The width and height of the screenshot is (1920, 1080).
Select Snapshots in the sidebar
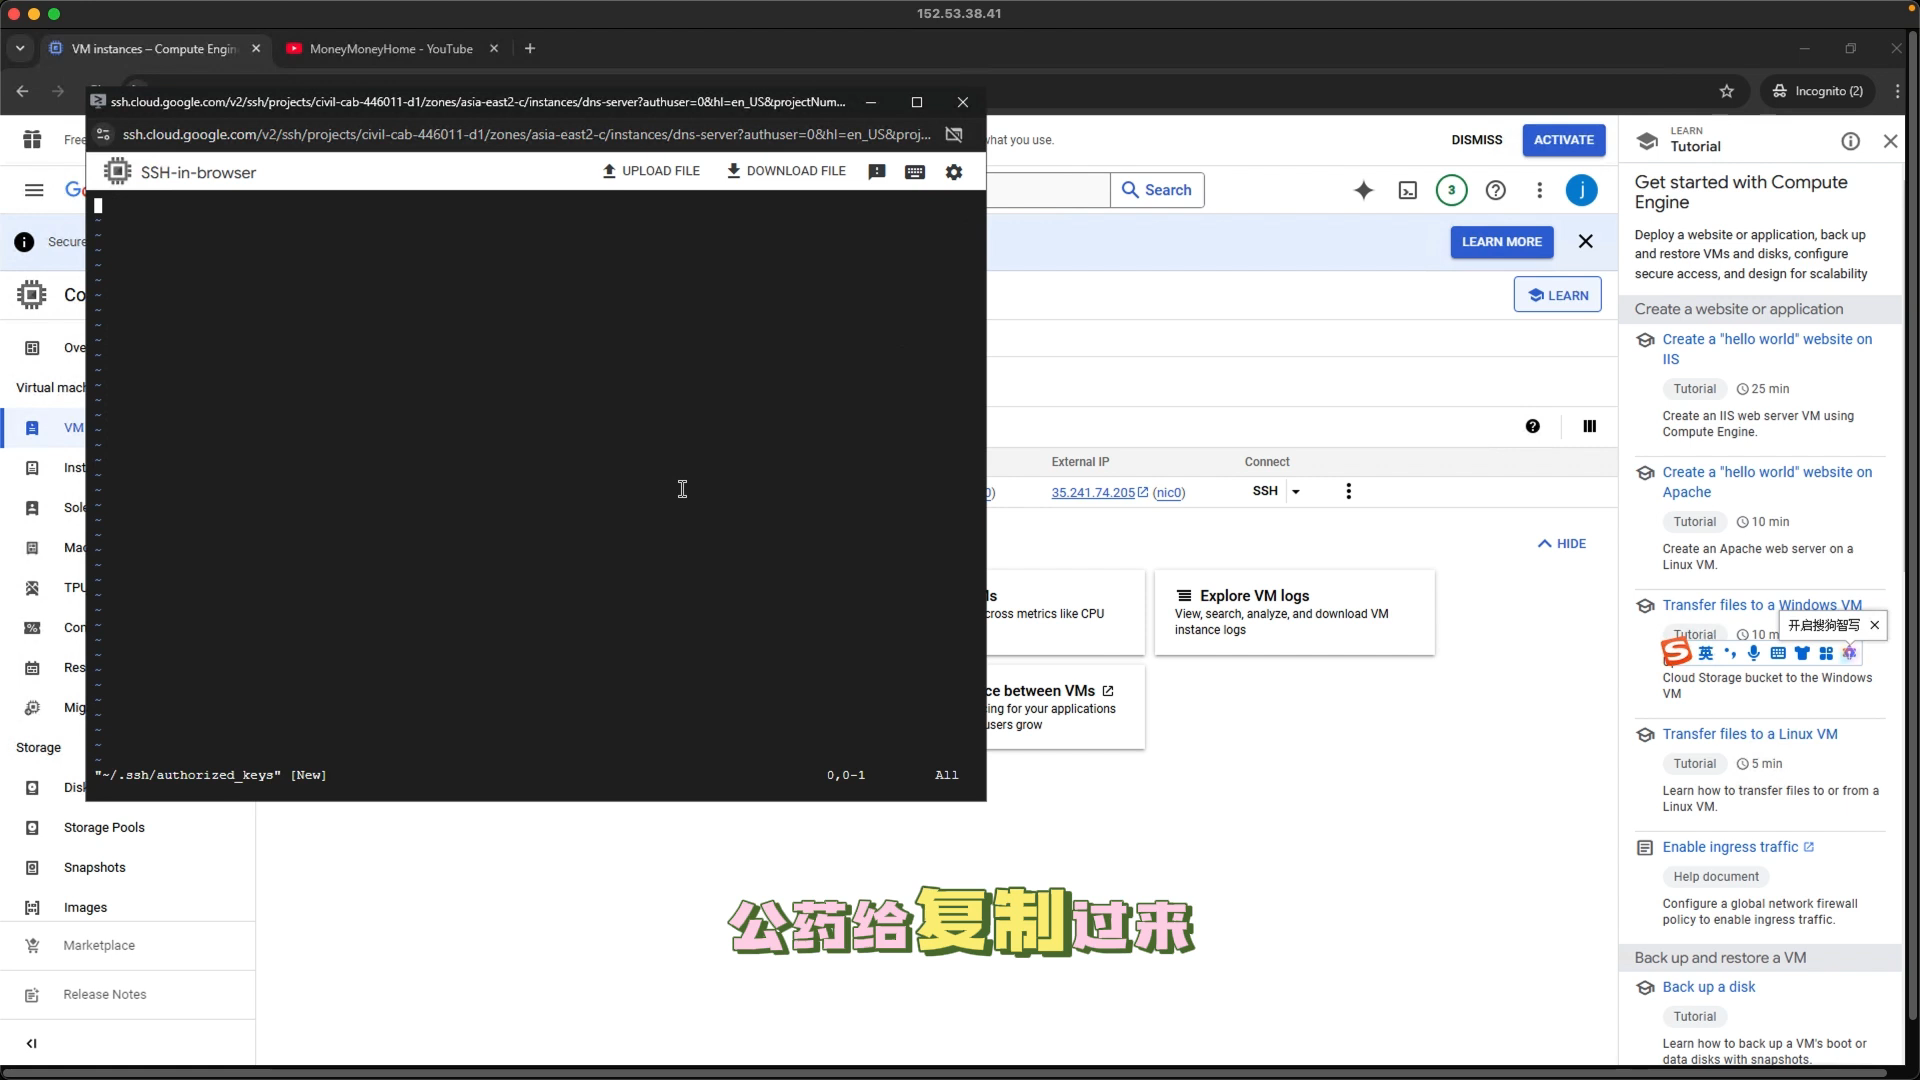95,868
